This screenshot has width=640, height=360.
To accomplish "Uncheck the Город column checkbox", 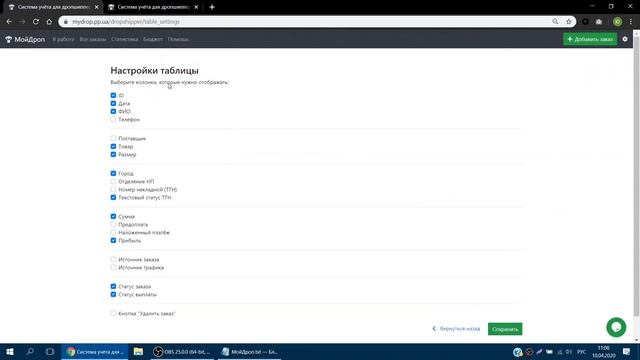I will tap(113, 173).
